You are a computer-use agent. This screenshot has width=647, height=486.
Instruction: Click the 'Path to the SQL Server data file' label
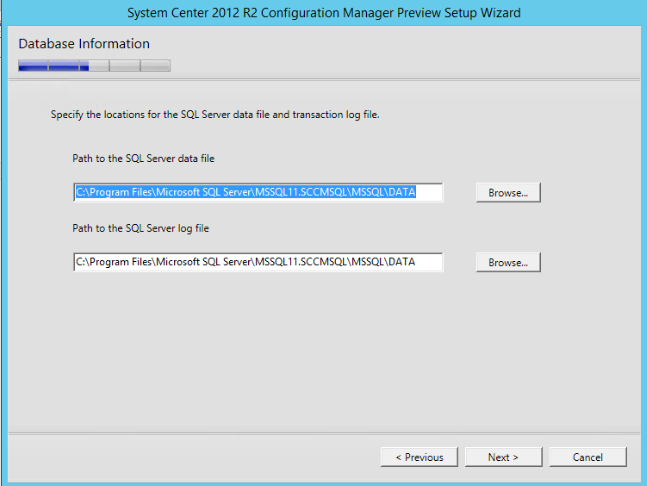coord(143,158)
